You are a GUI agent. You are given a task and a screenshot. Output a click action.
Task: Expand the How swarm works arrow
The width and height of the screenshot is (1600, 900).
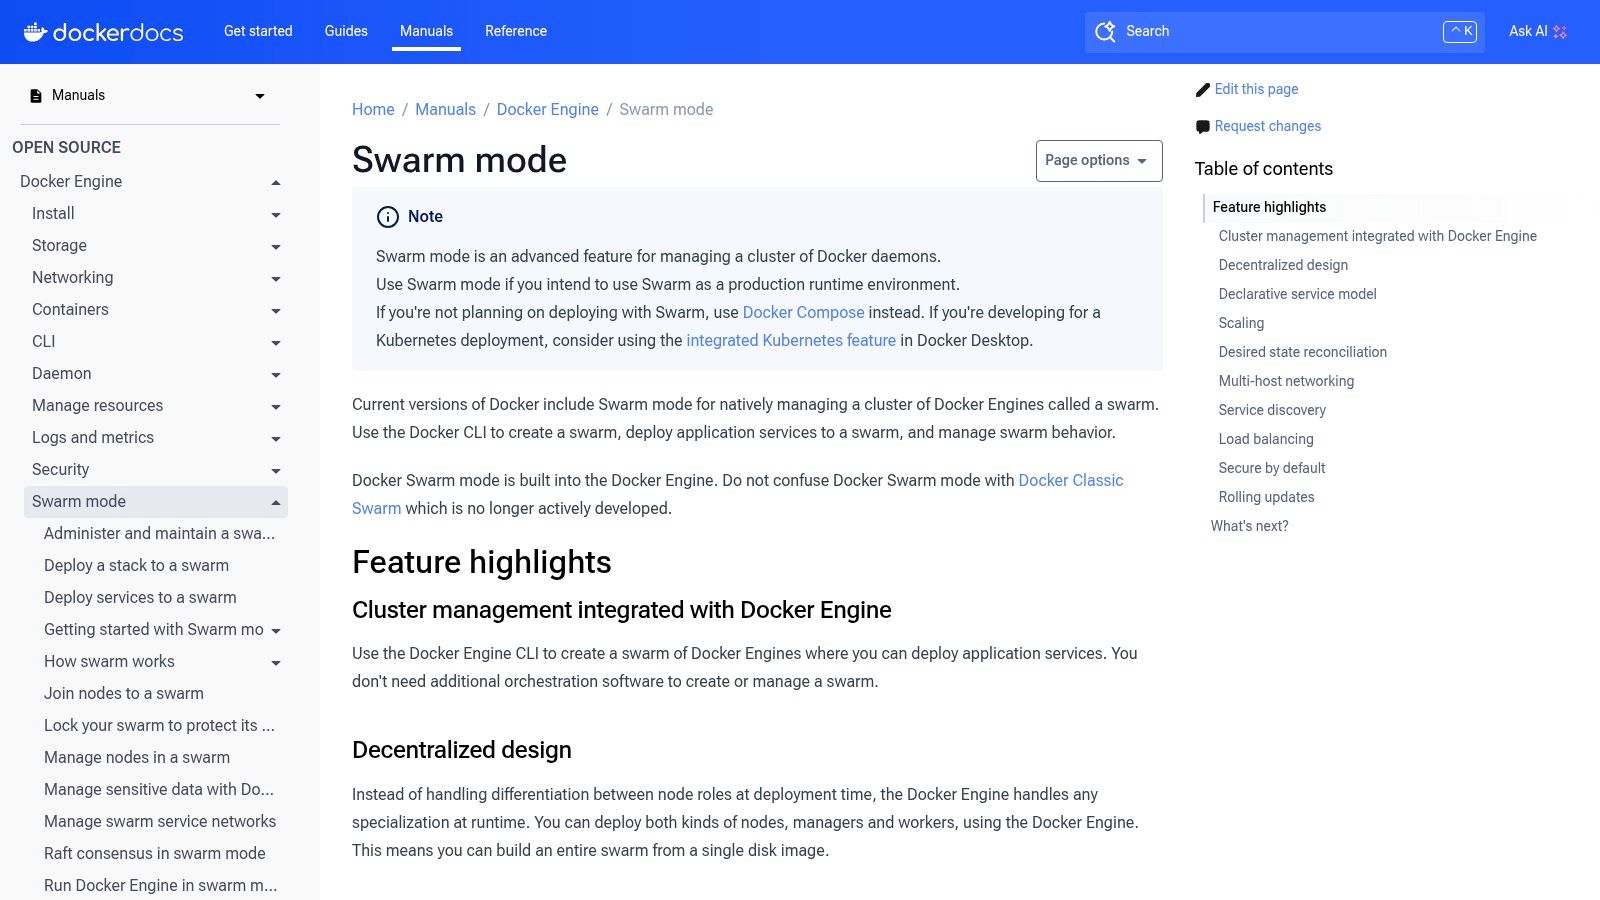coord(276,662)
